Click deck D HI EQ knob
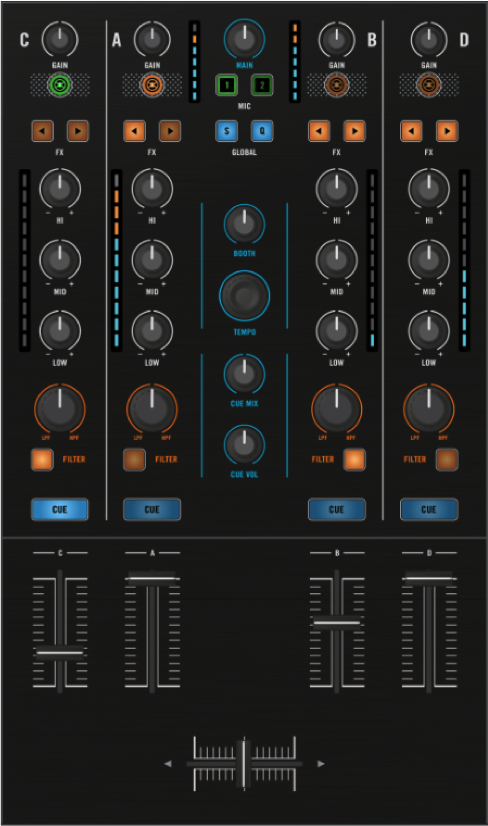Screen dimensions: 488x826 click(x=428, y=189)
